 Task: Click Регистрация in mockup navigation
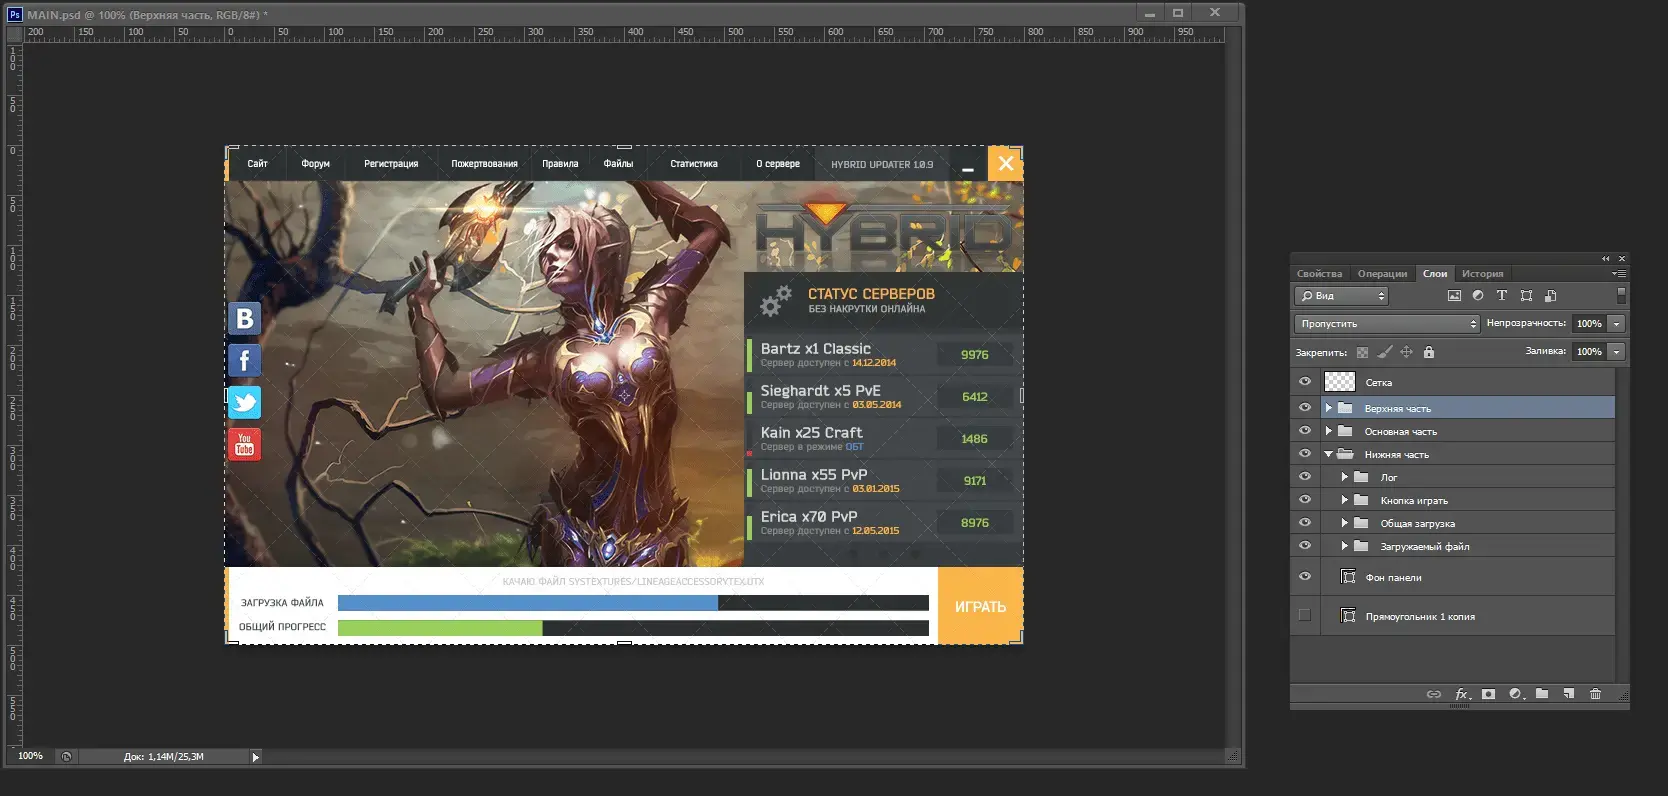391,164
